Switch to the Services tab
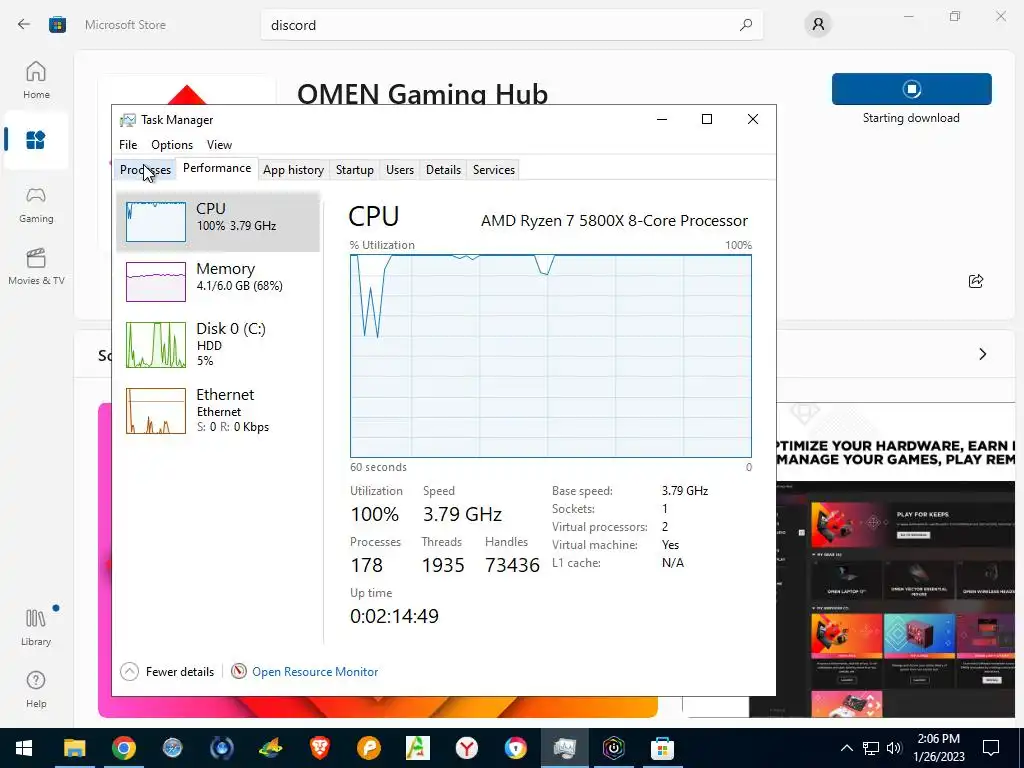Viewport: 1024px width, 768px height. click(494, 170)
